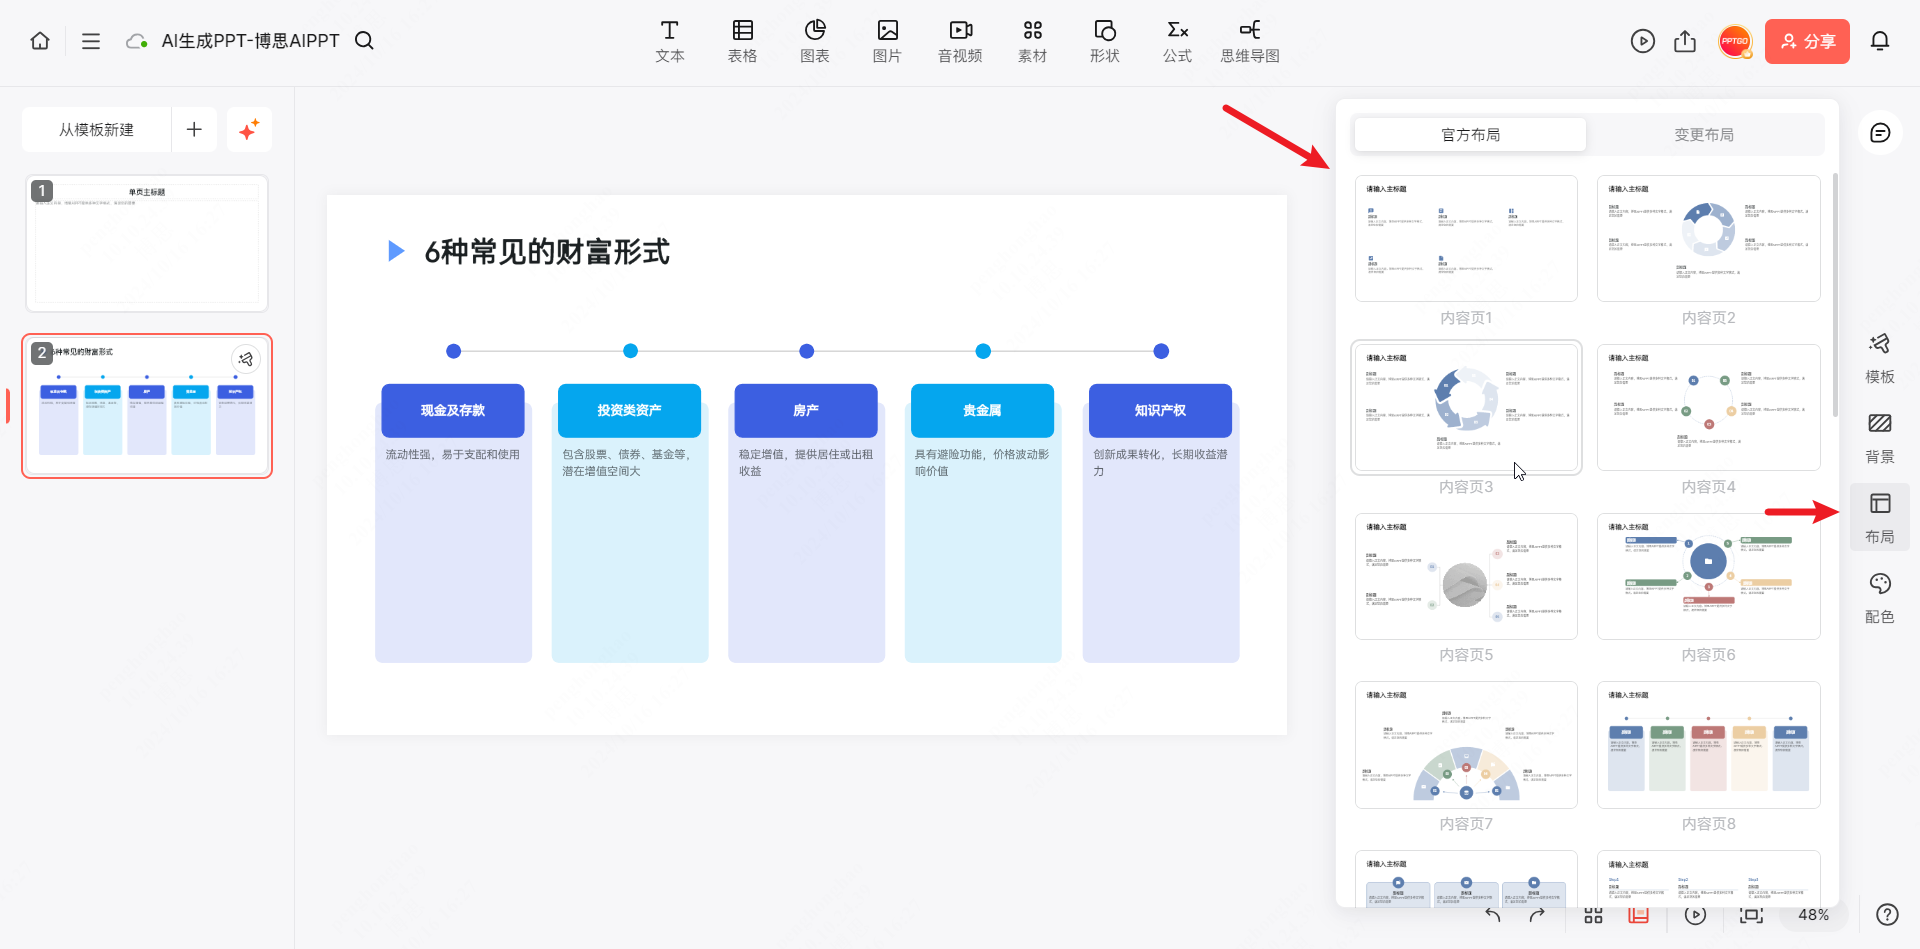Check the cloud sync status icon
Screen dimensions: 1920x949
tap(137, 41)
